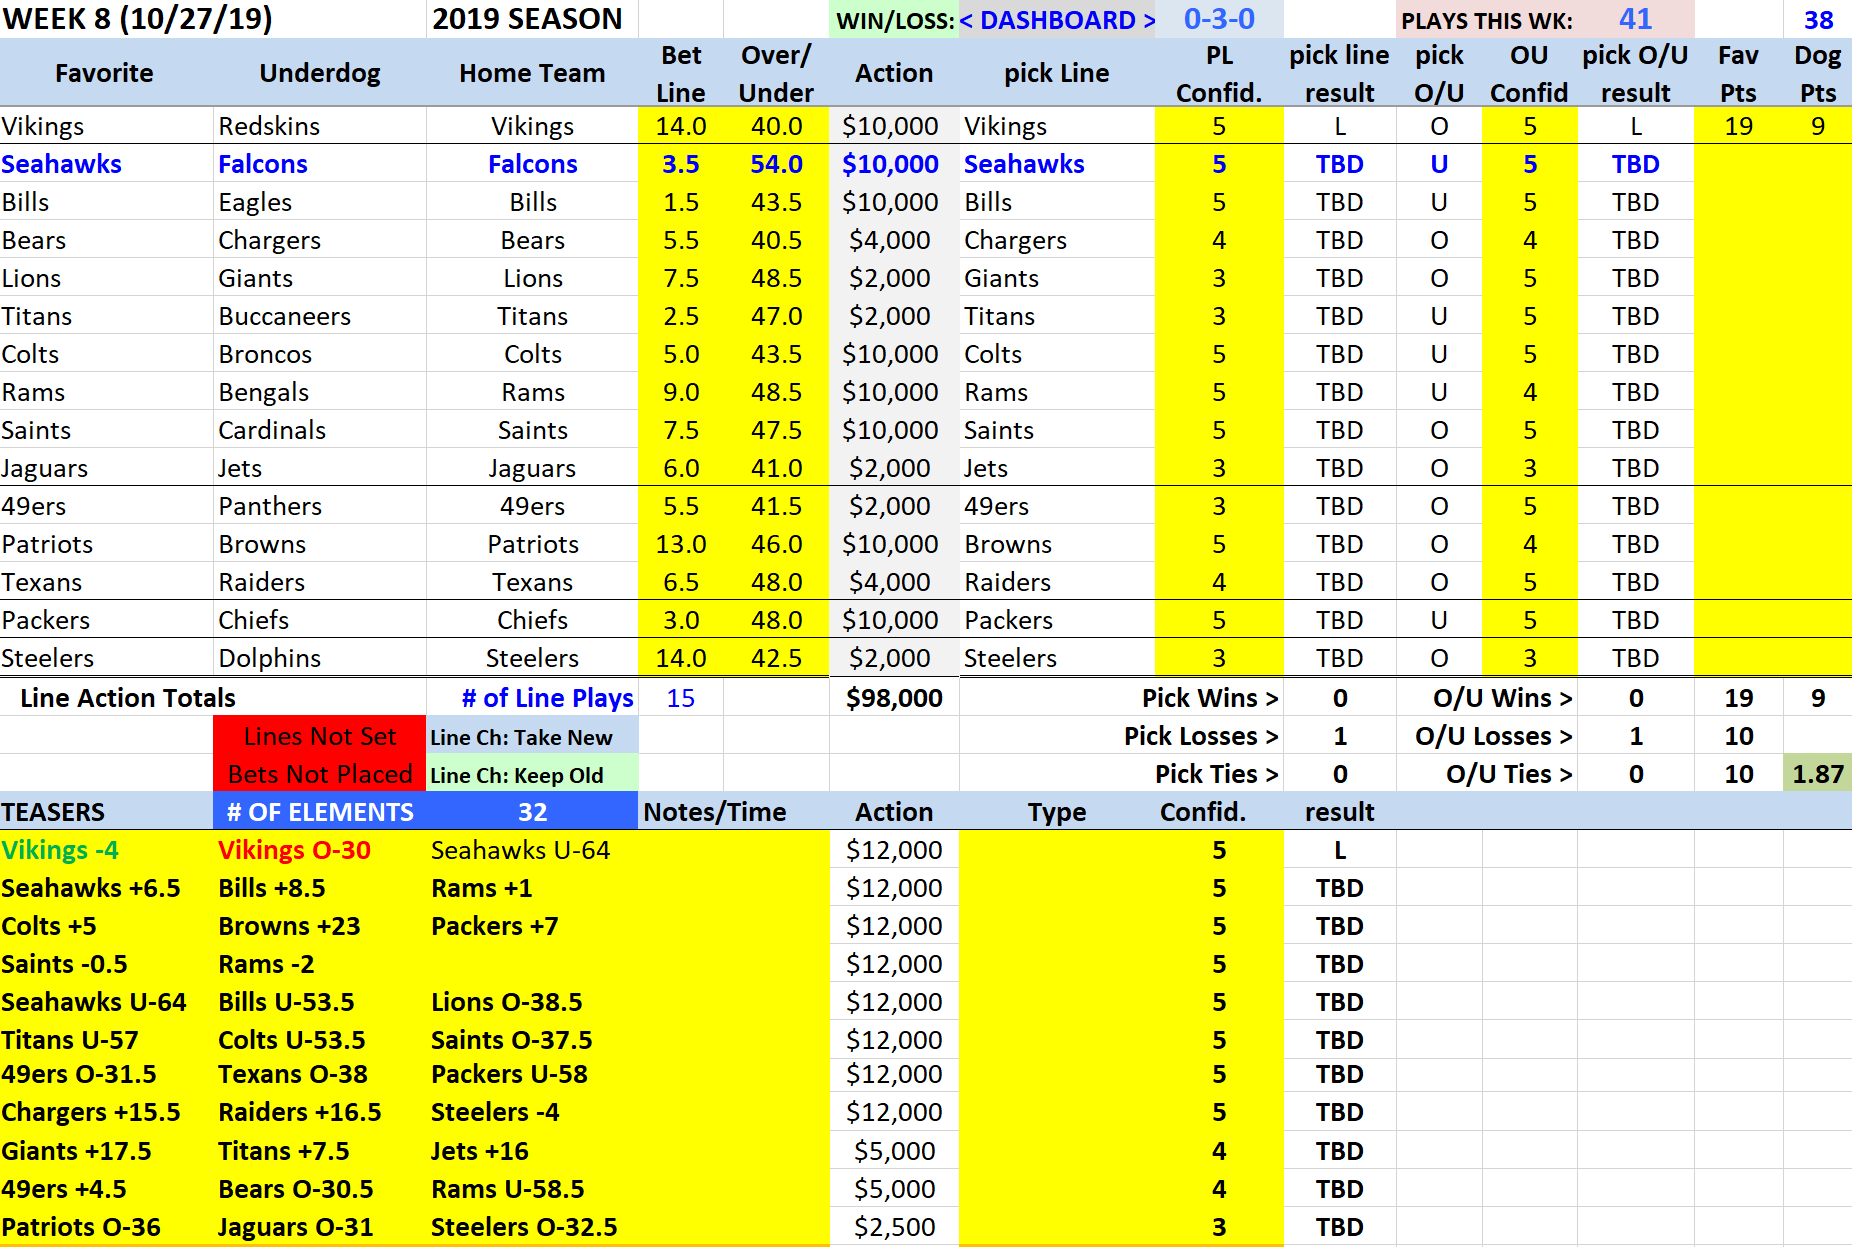1852x1247 pixels.
Task: Click the 1.87 ratio cell
Action: pos(1817,774)
